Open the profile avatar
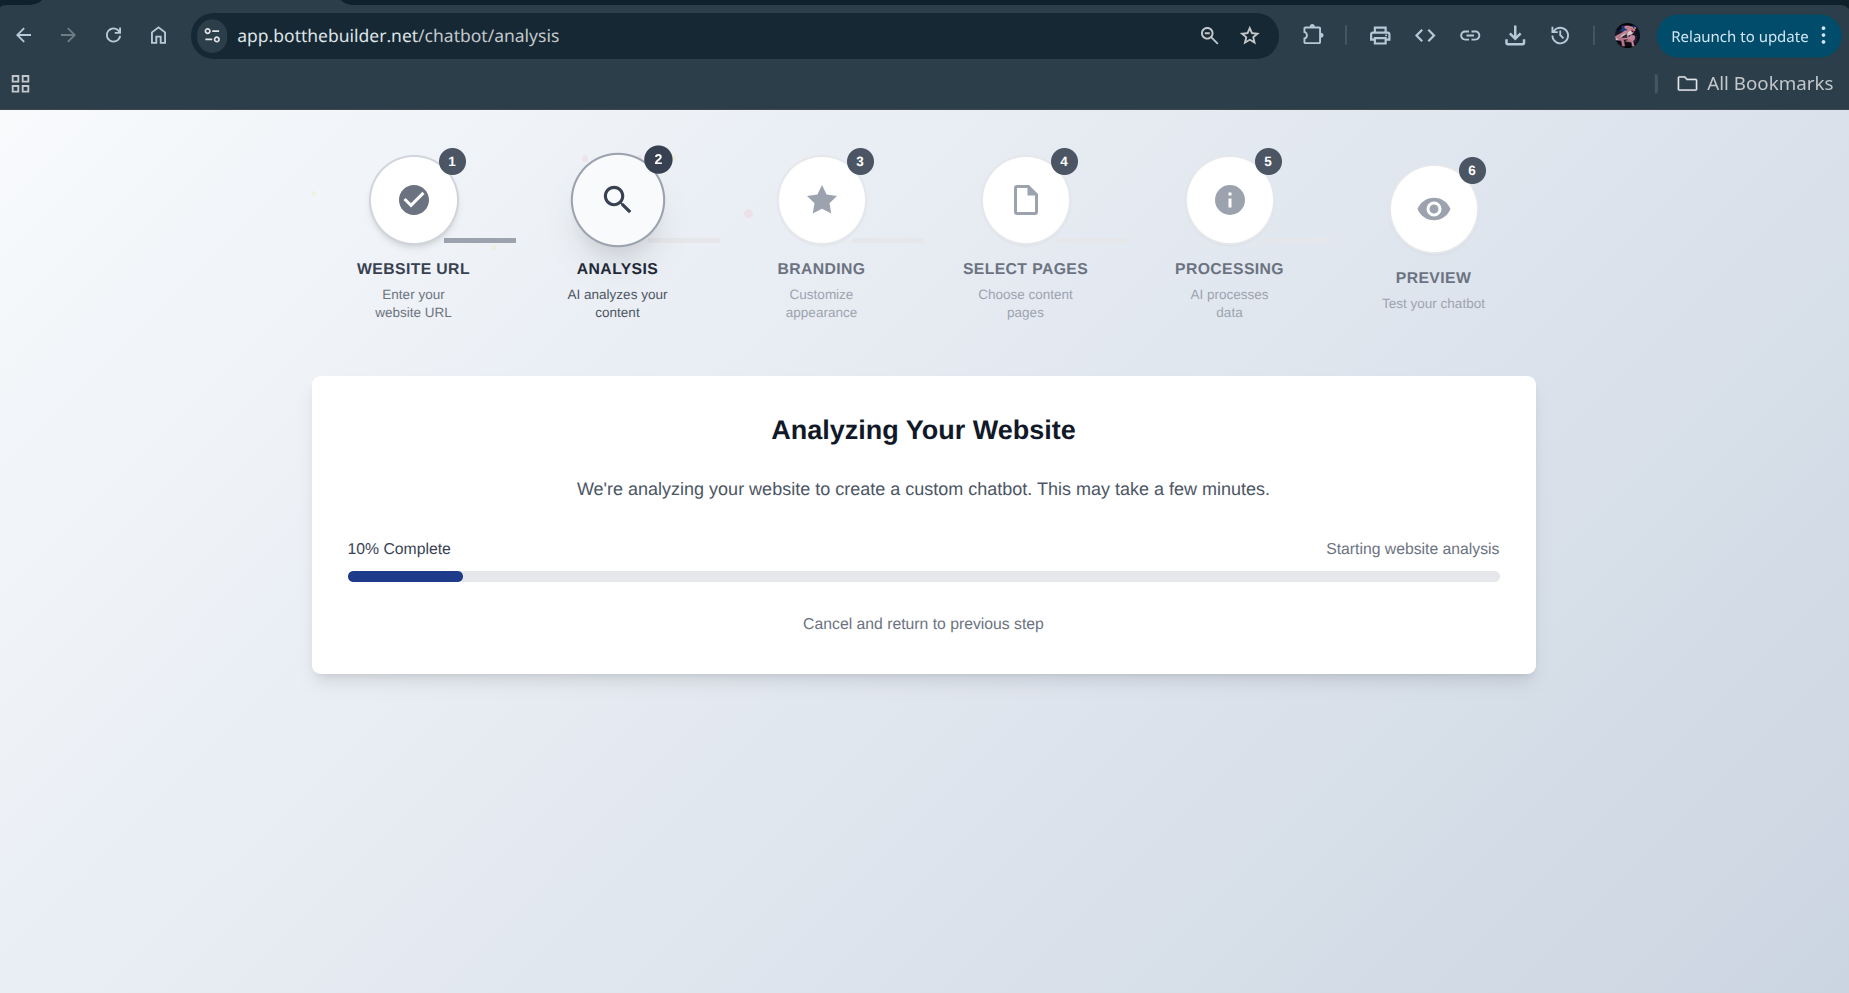The image size is (1849, 993). pos(1627,36)
